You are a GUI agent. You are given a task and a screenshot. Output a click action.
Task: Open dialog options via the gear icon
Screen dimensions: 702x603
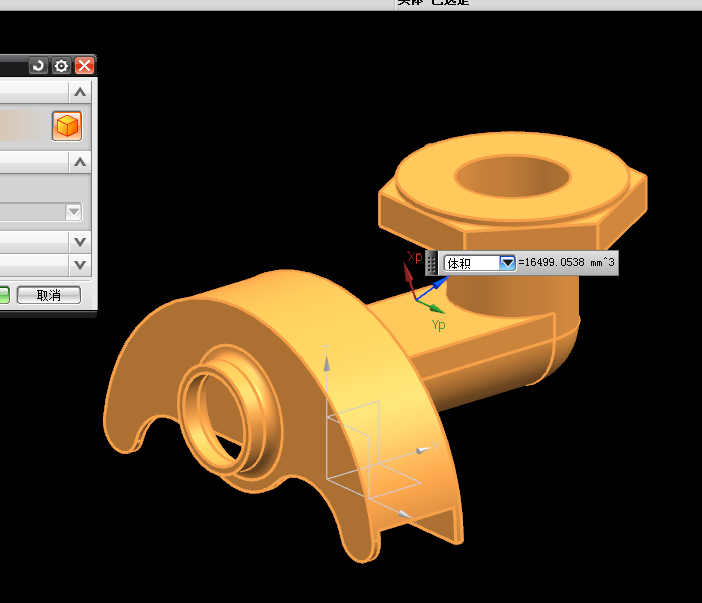[x=61, y=66]
